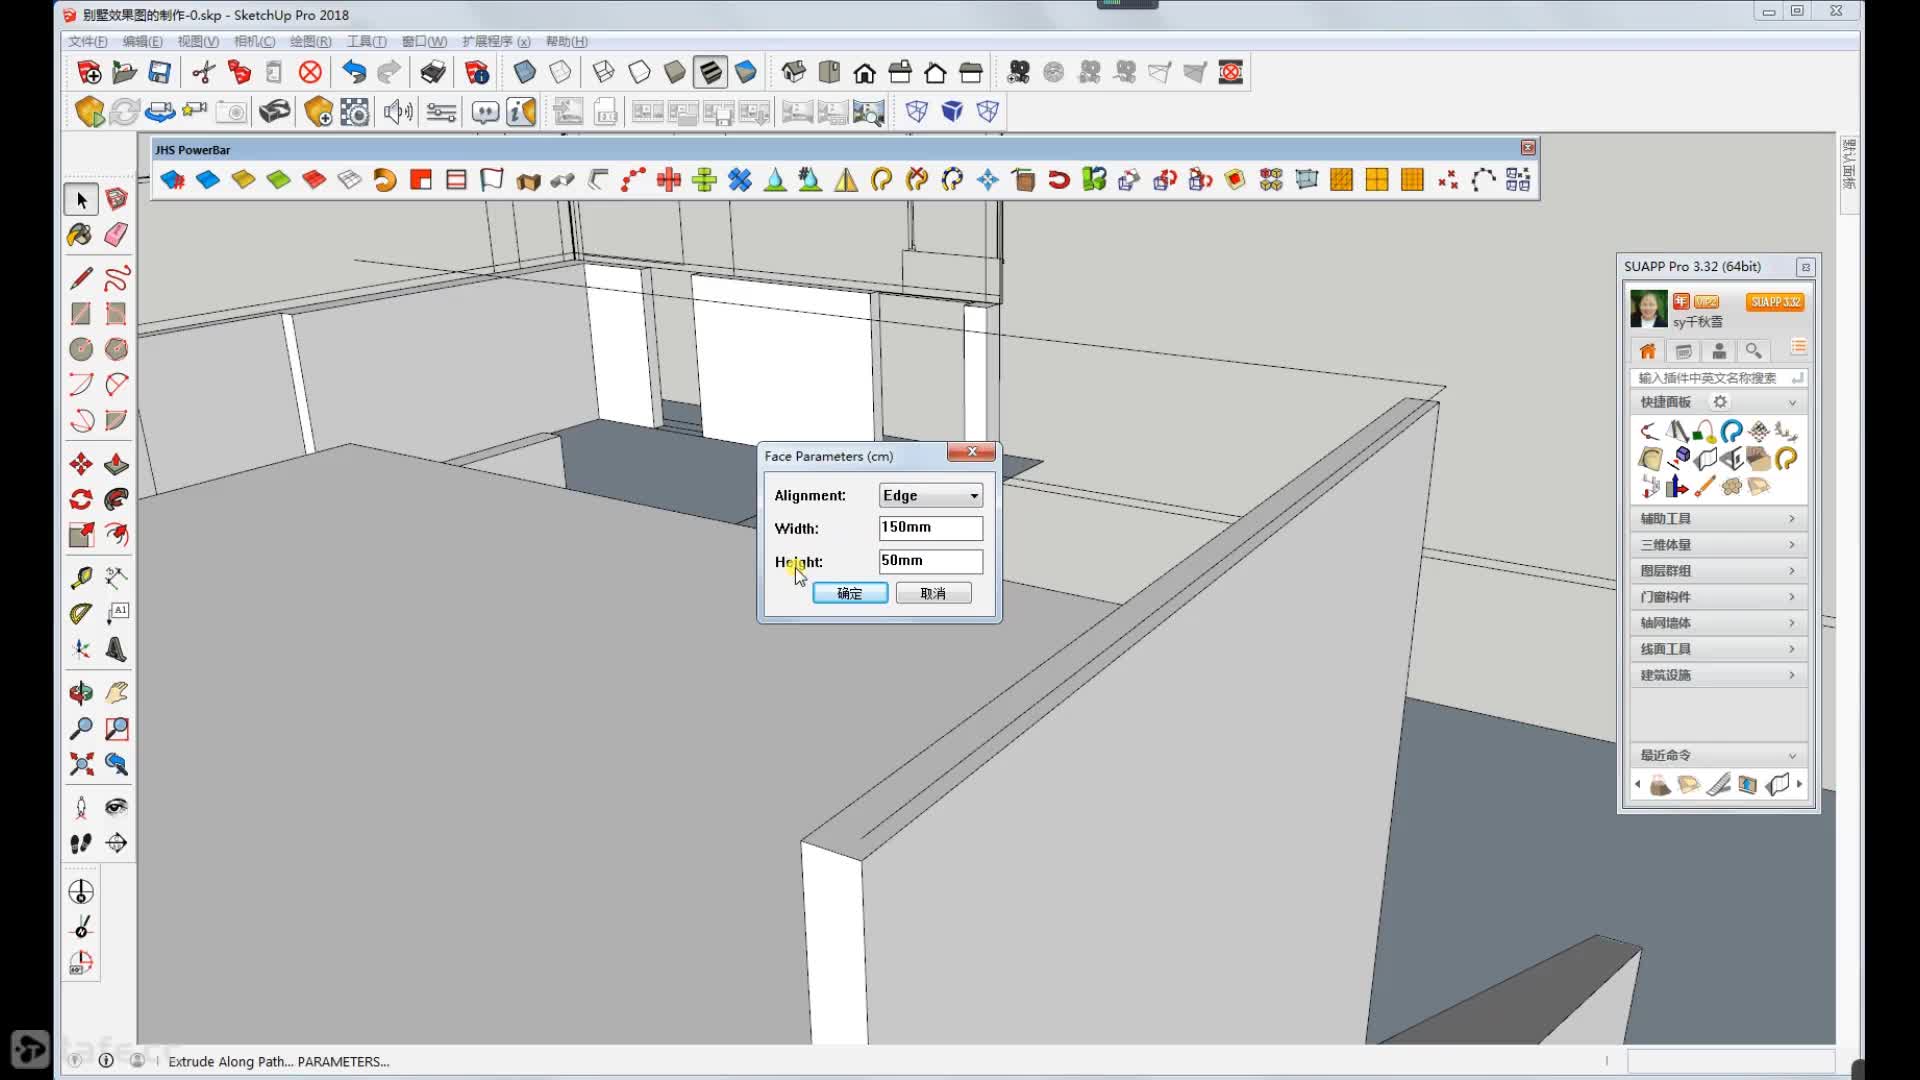Click the Print icon

[x=433, y=72]
